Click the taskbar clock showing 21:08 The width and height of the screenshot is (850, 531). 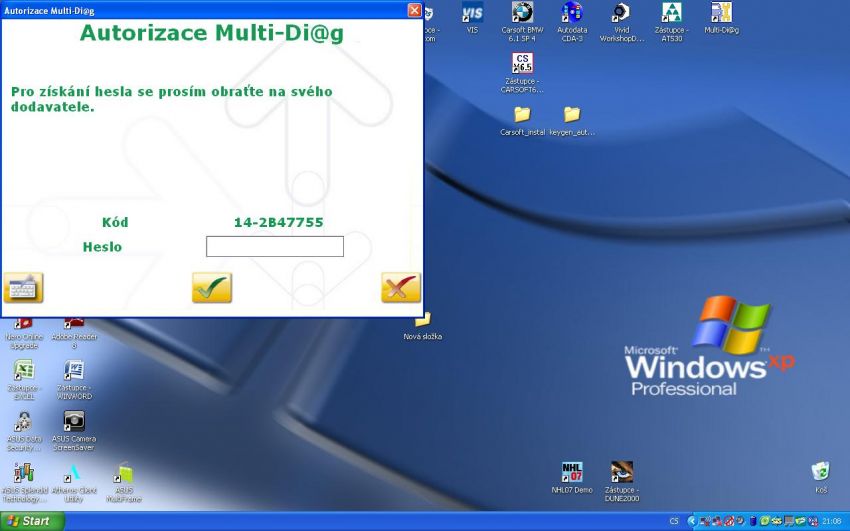pos(832,521)
